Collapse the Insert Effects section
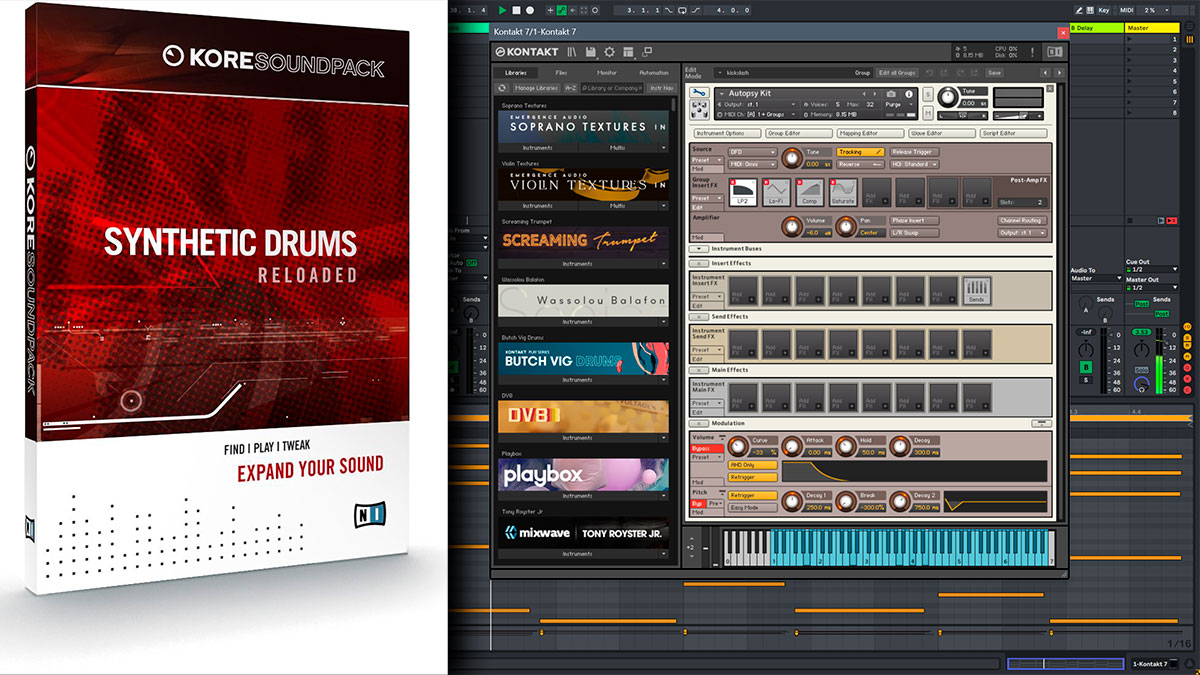The image size is (1200, 675). coord(698,263)
